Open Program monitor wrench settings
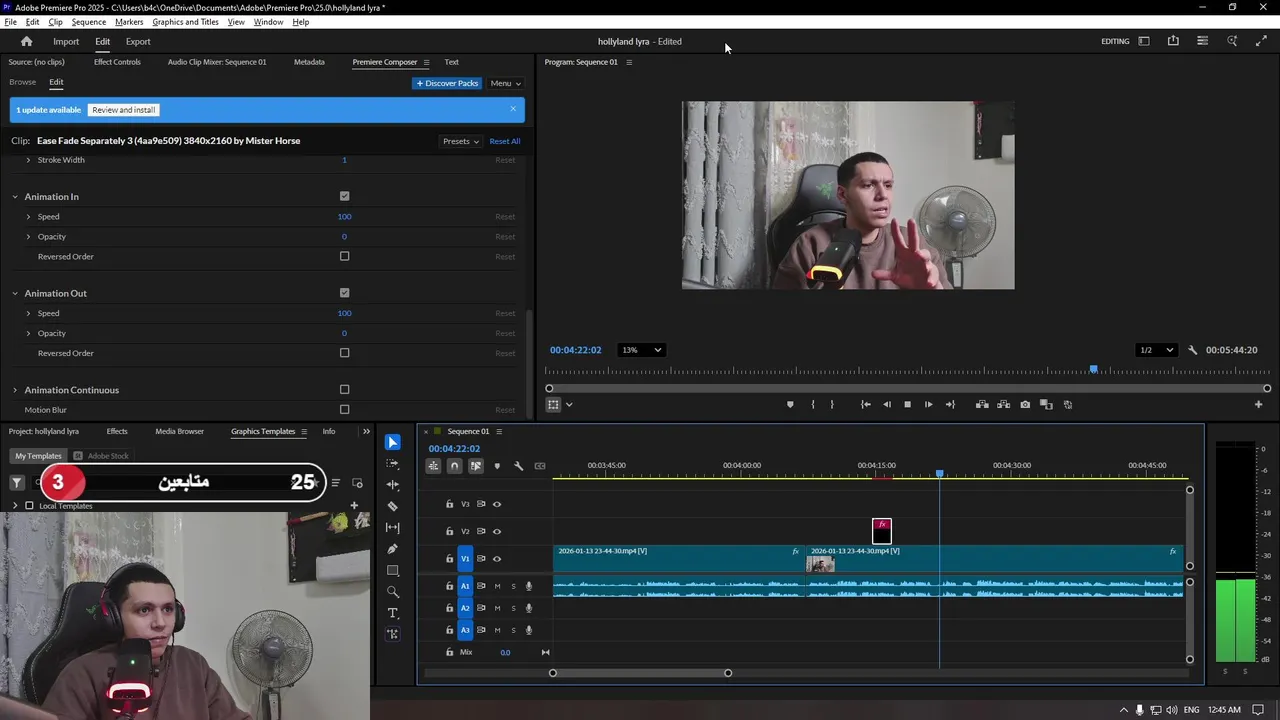The image size is (1280, 720). point(1193,350)
